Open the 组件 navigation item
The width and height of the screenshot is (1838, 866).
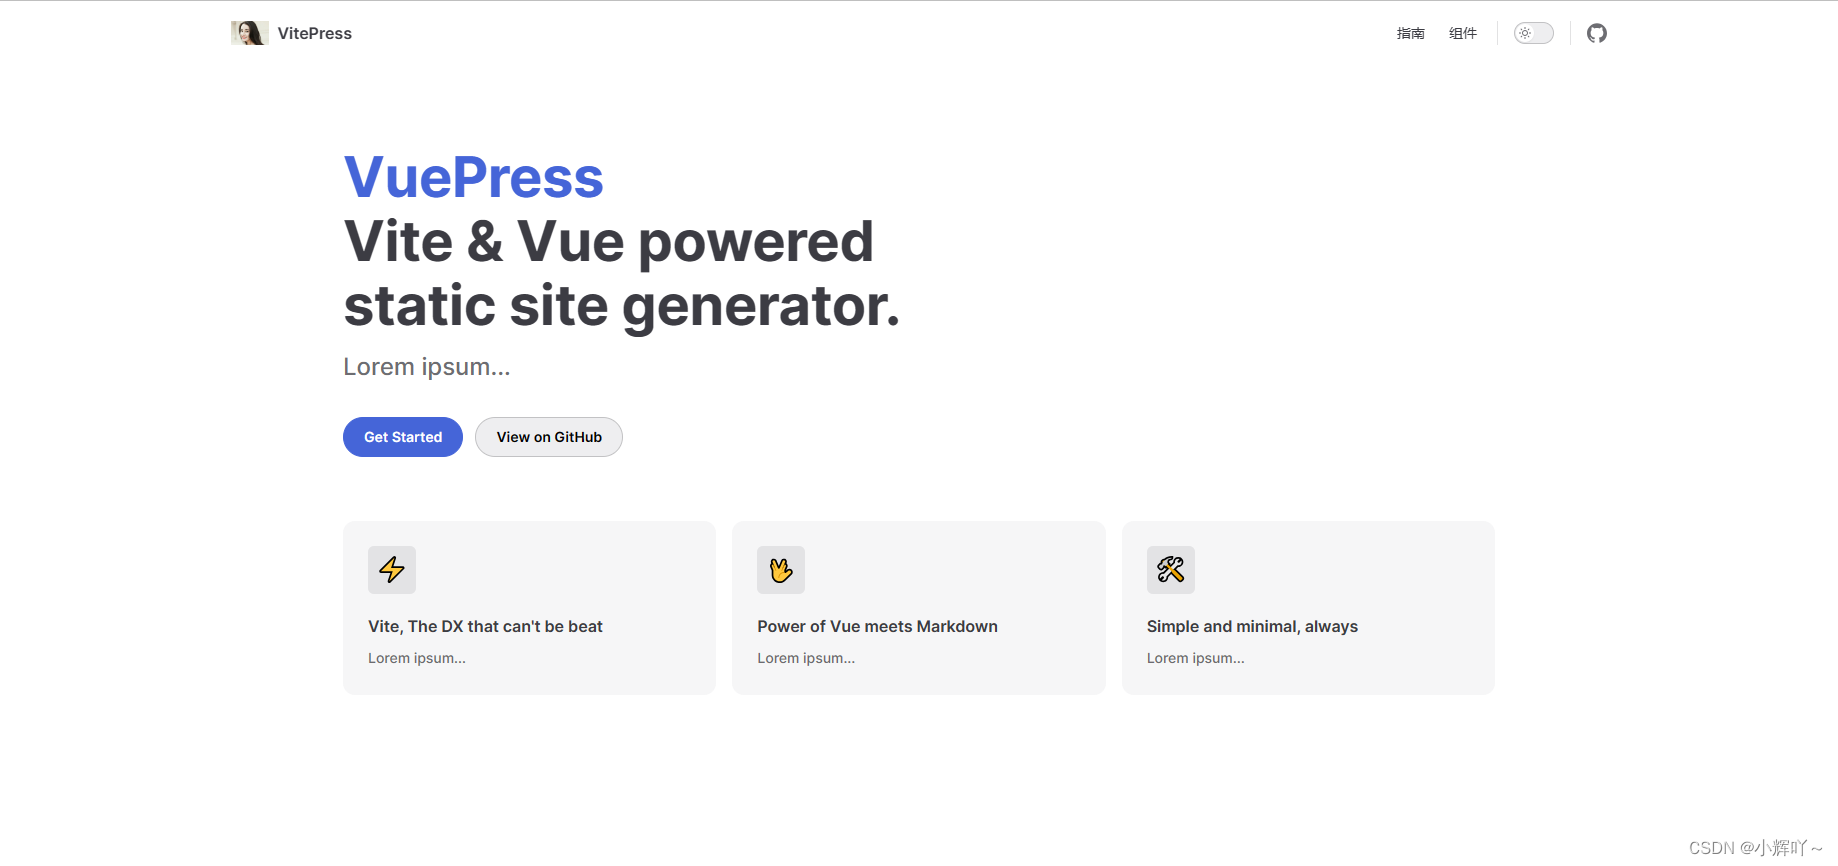[x=1463, y=33]
